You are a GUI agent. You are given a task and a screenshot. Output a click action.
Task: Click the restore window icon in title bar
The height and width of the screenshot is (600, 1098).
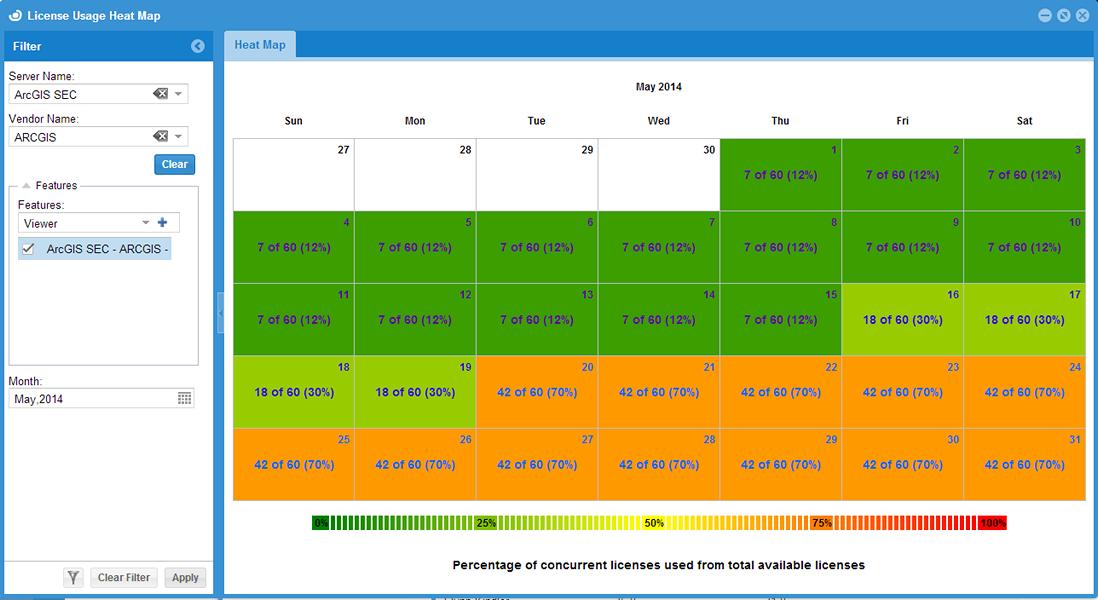coord(1064,15)
